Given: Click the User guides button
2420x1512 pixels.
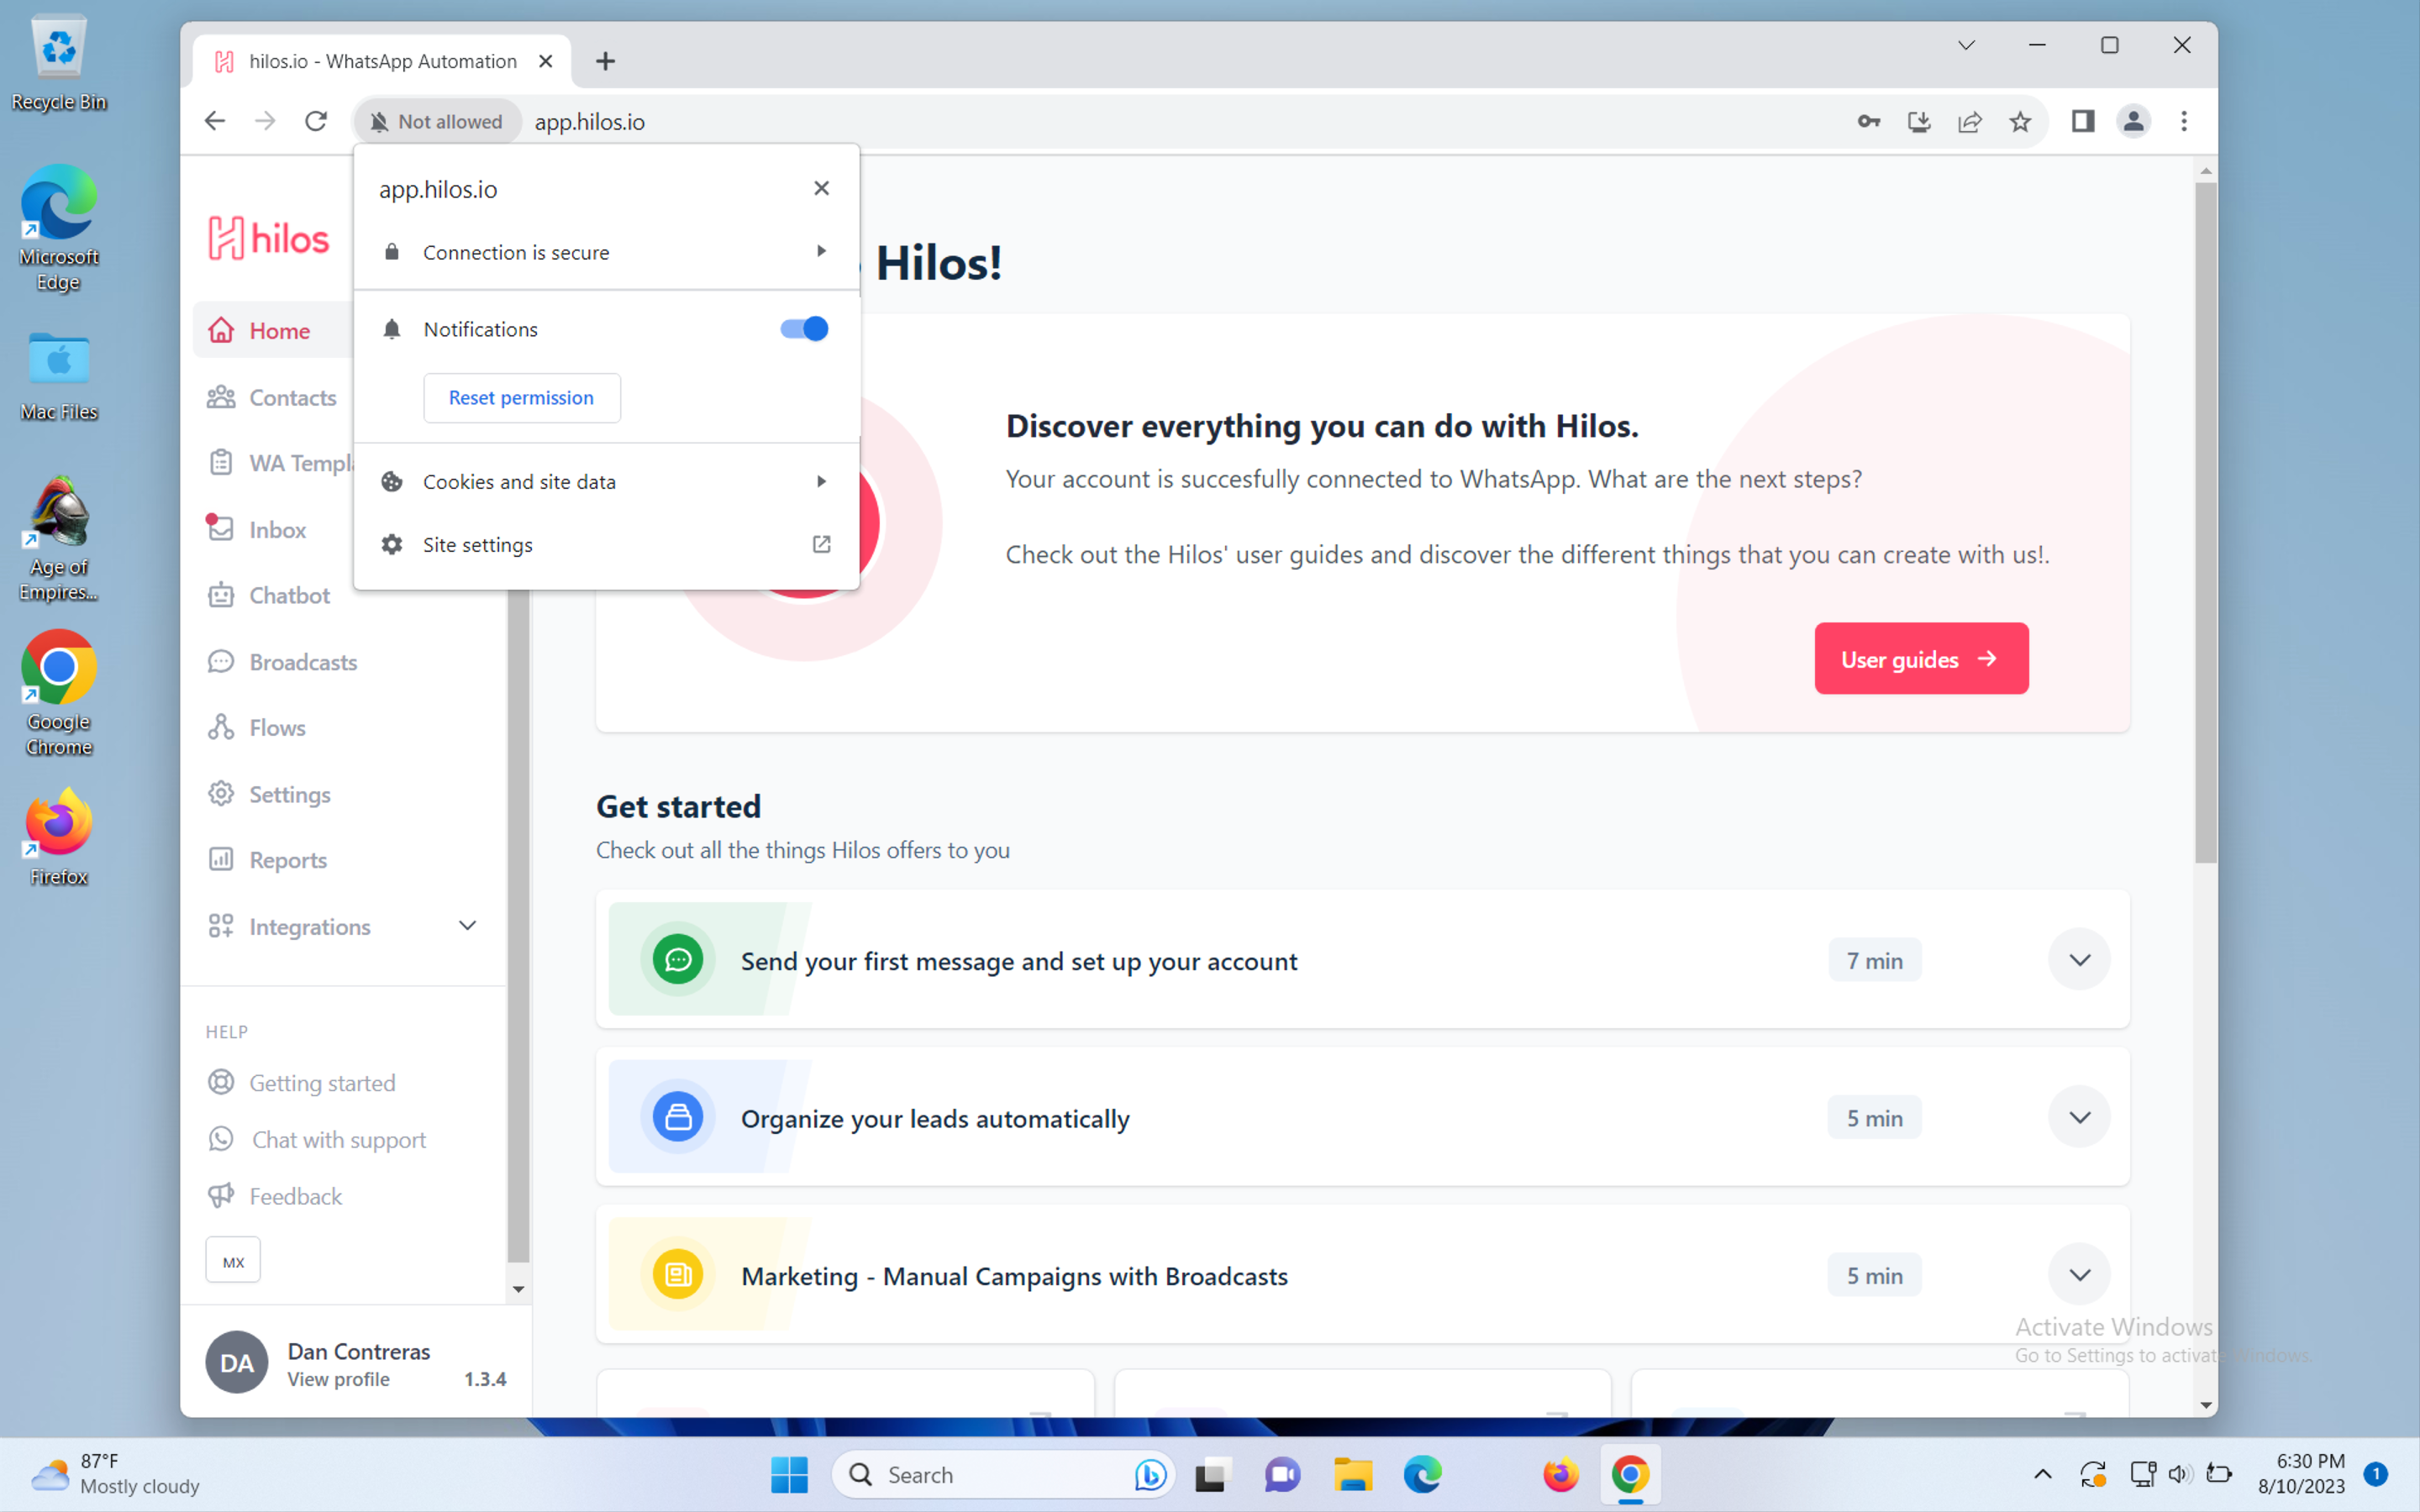Looking at the screenshot, I should 1920,658.
